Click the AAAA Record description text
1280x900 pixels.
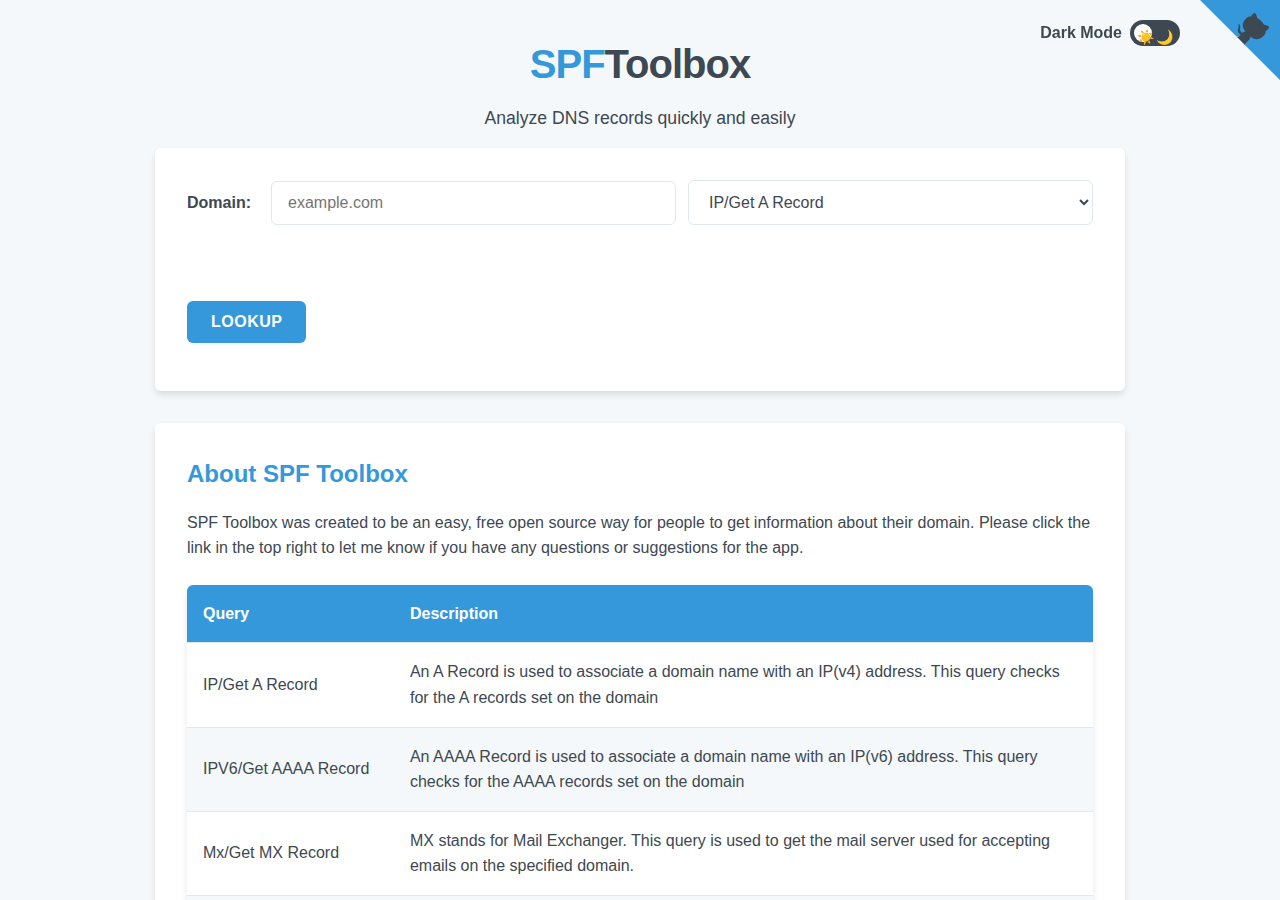[724, 768]
